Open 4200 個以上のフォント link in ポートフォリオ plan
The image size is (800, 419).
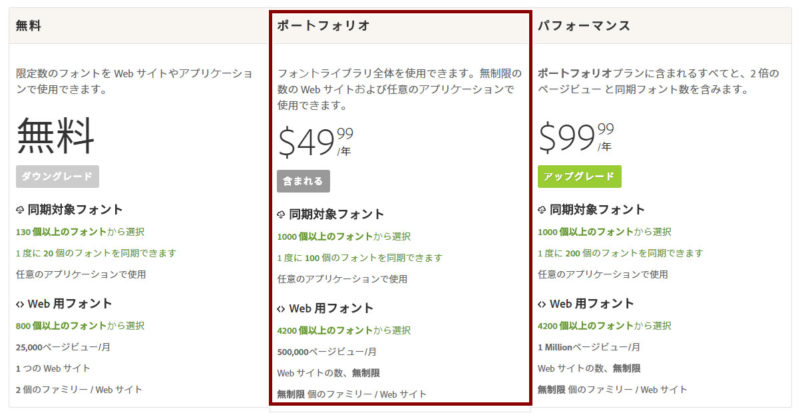pyautogui.click(x=325, y=330)
